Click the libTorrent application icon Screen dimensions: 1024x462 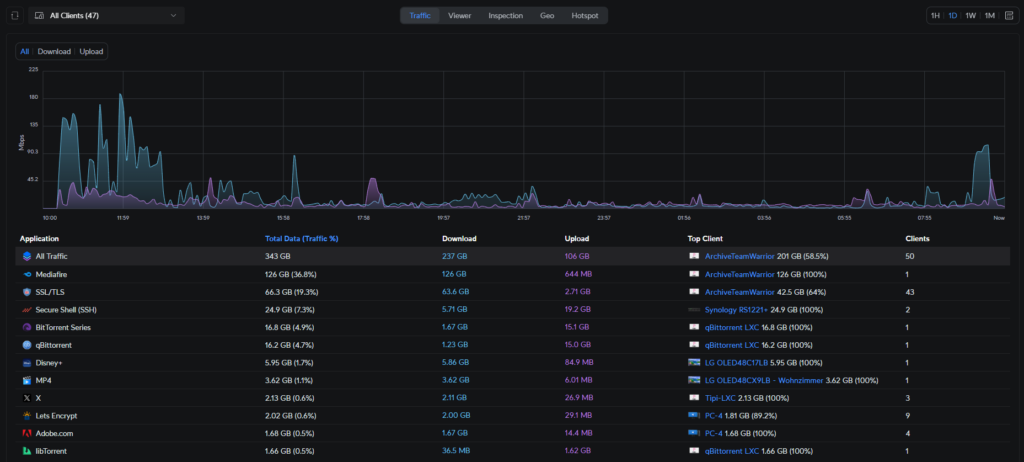27,451
